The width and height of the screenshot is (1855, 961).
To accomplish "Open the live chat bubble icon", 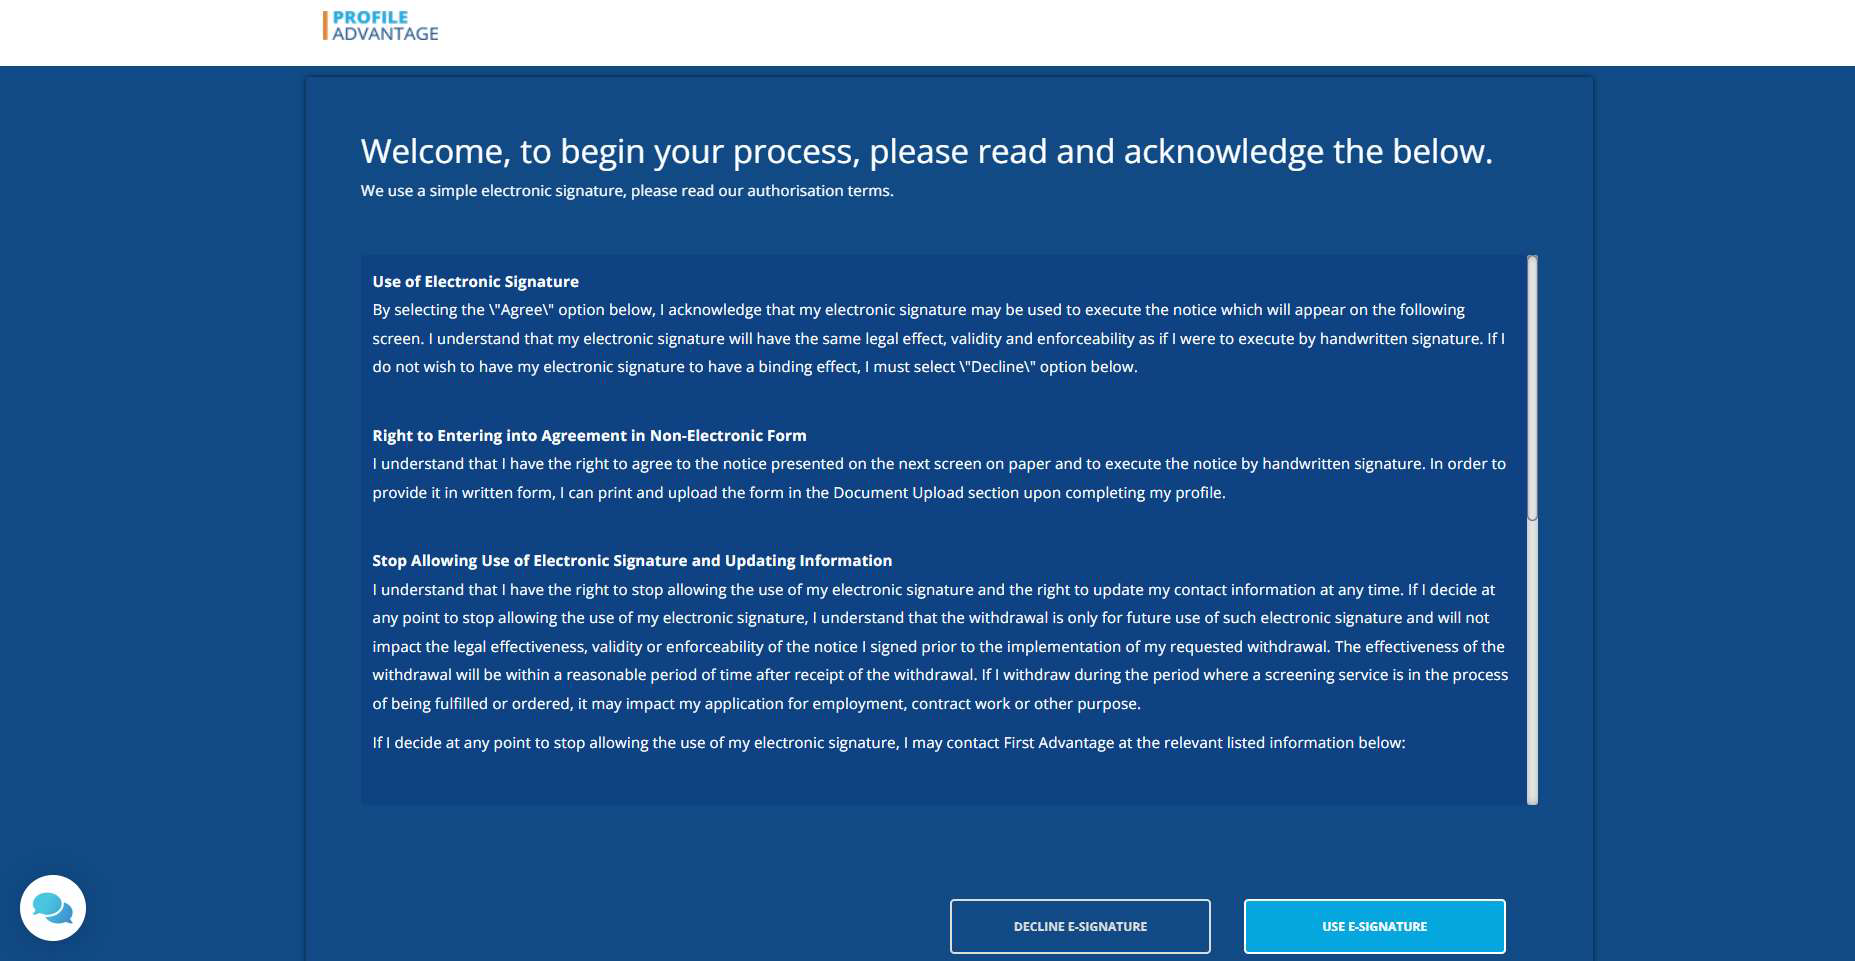I will click(53, 908).
